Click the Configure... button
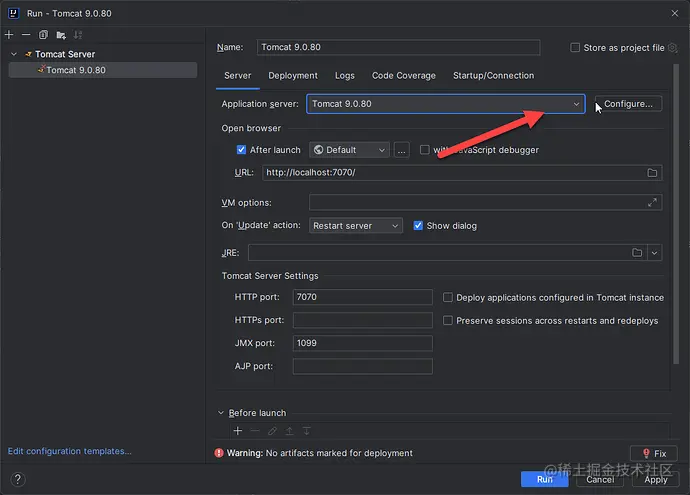Image resolution: width=690 pixels, height=495 pixels. 628,104
